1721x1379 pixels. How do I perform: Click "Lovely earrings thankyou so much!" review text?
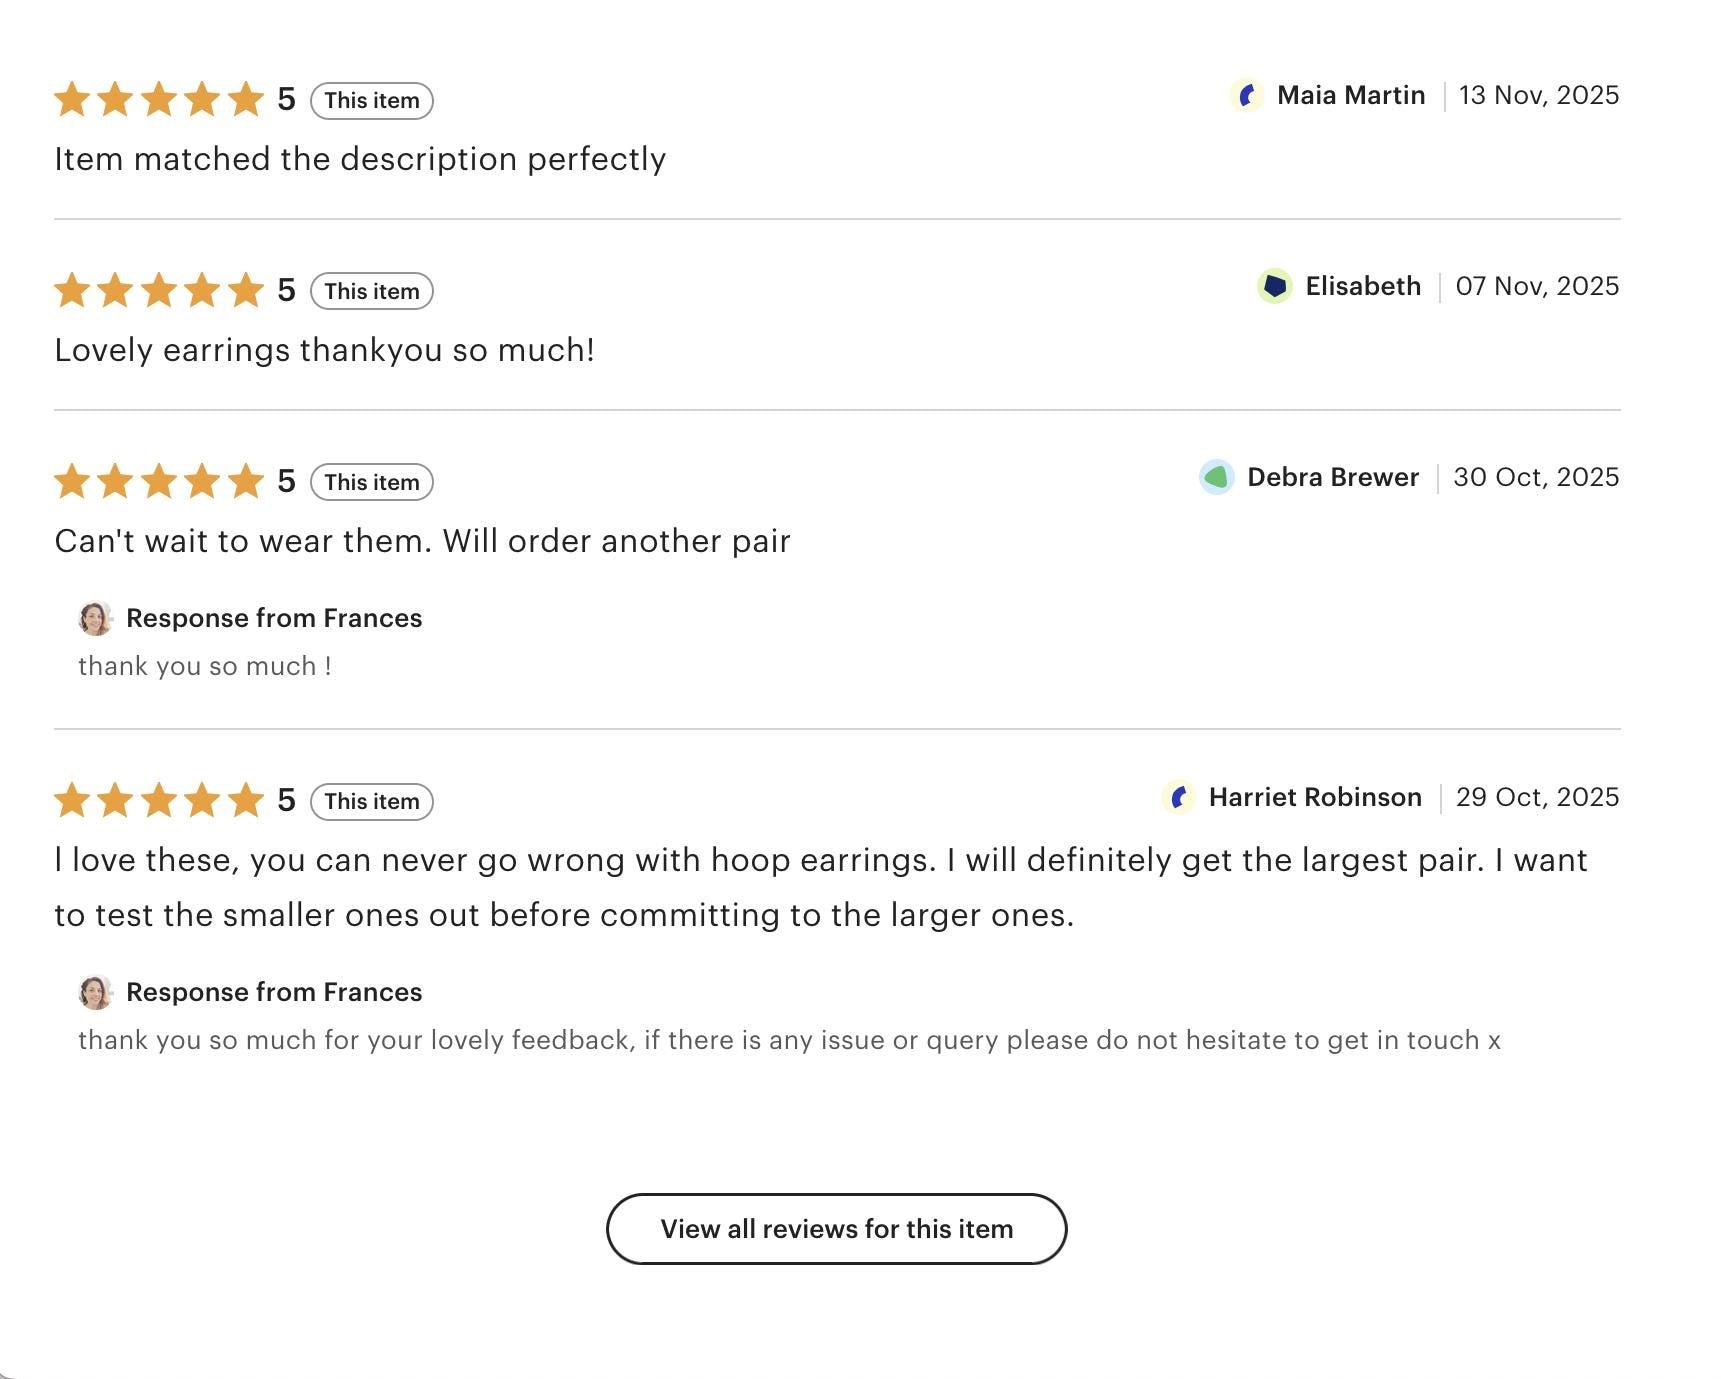tap(324, 351)
